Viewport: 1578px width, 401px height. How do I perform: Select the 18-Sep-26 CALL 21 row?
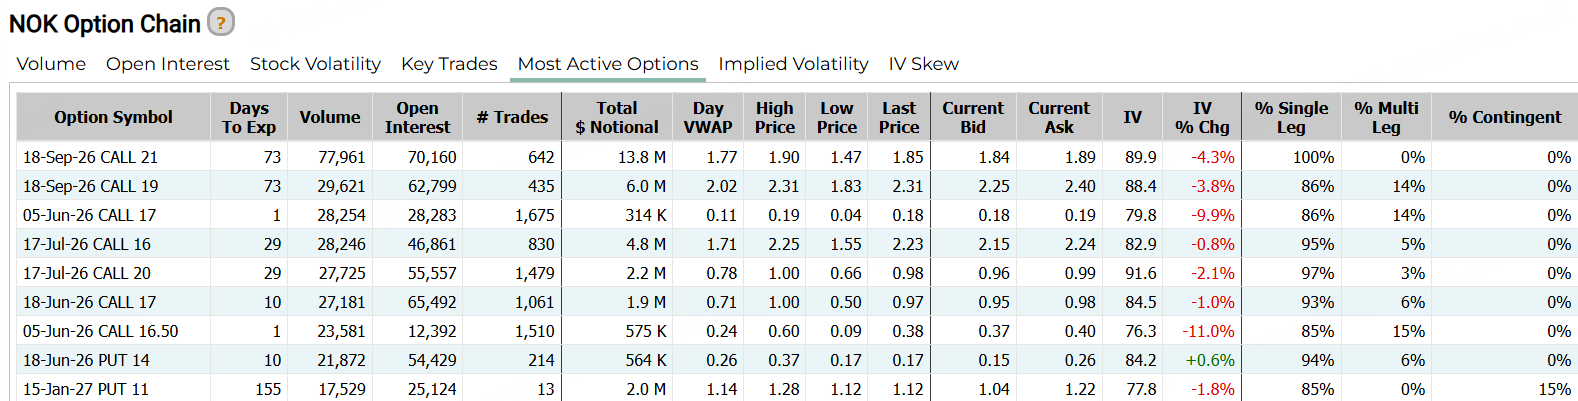point(797,157)
